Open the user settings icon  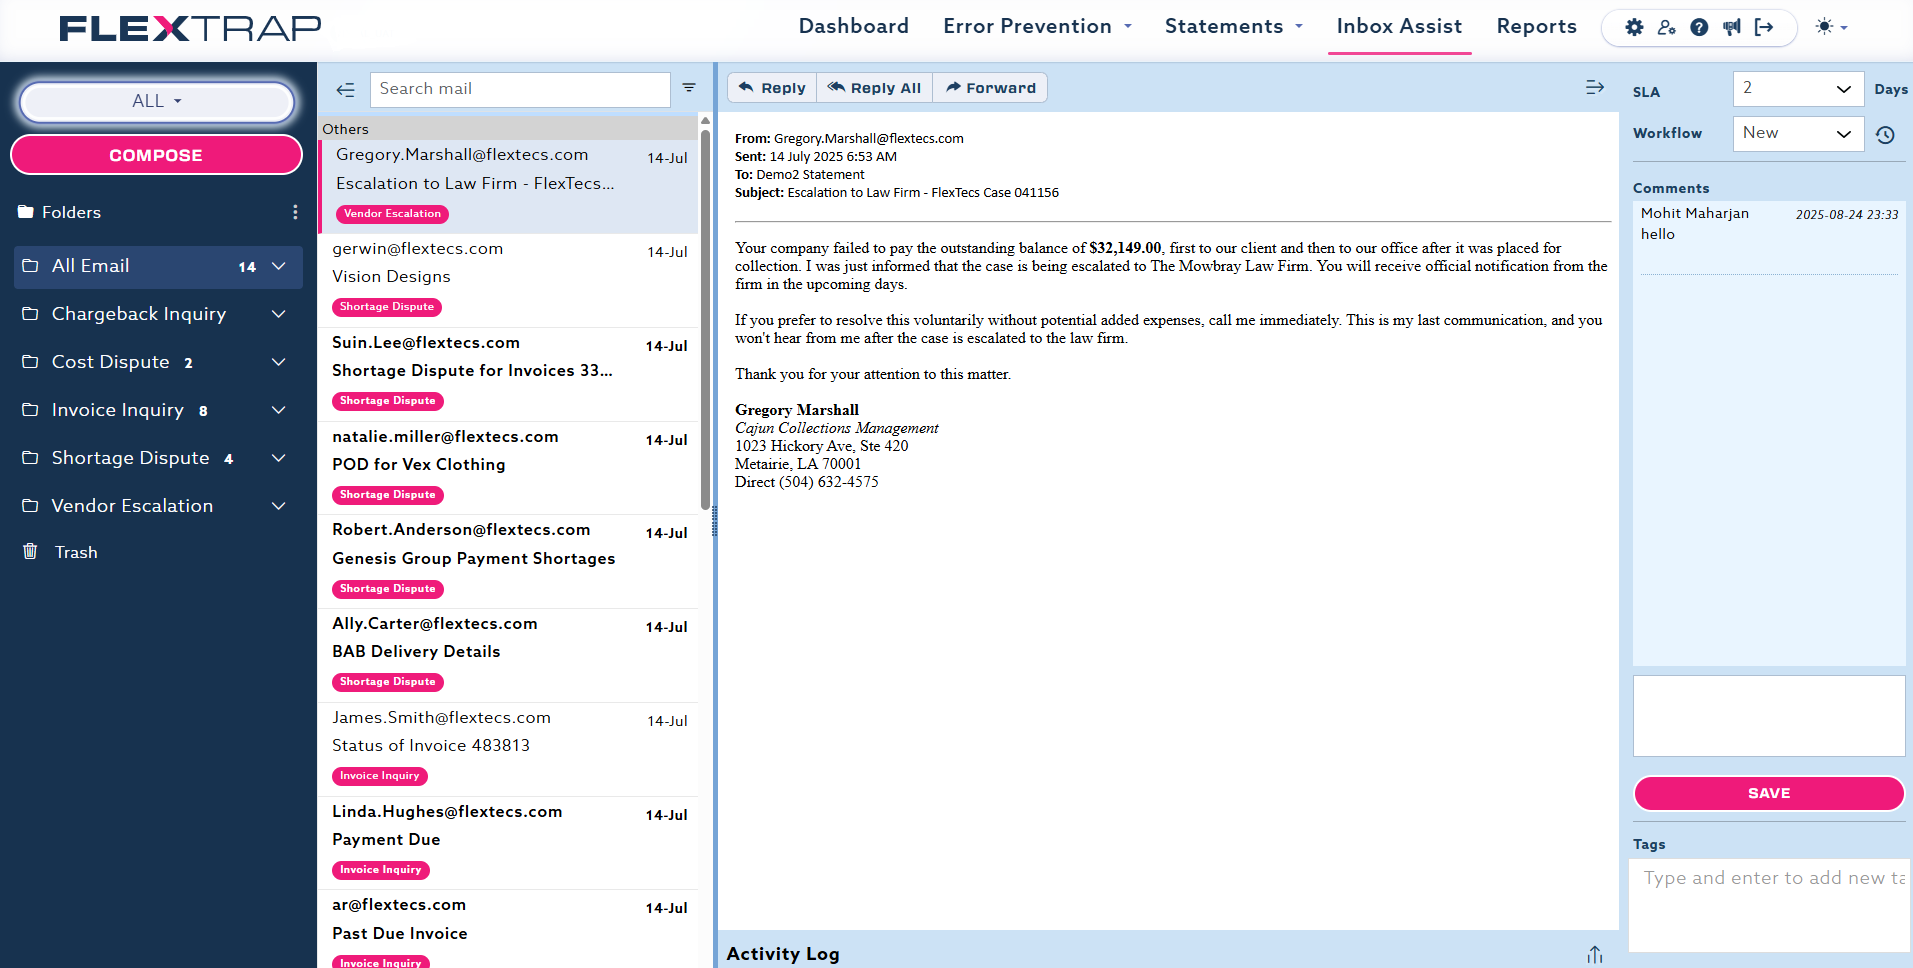click(x=1666, y=27)
